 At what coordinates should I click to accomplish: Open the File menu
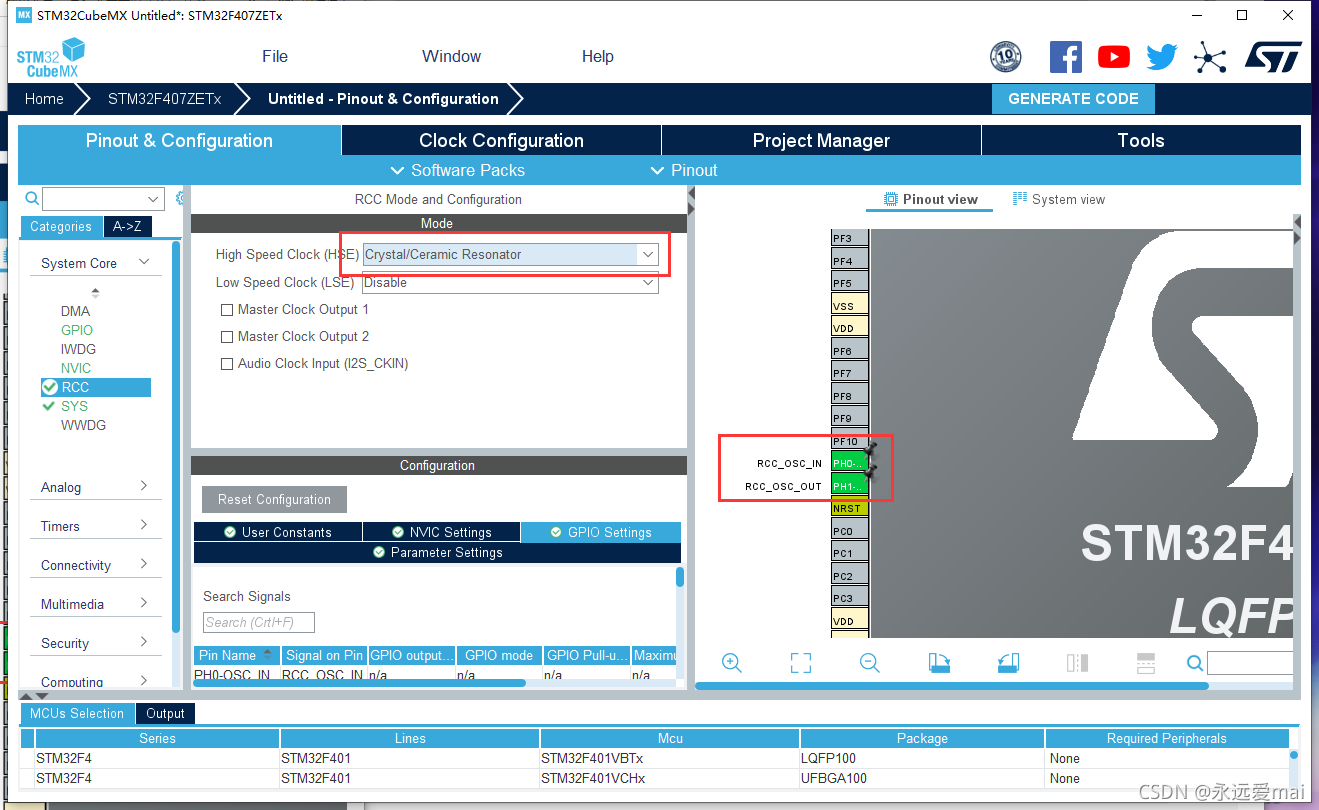[275, 56]
